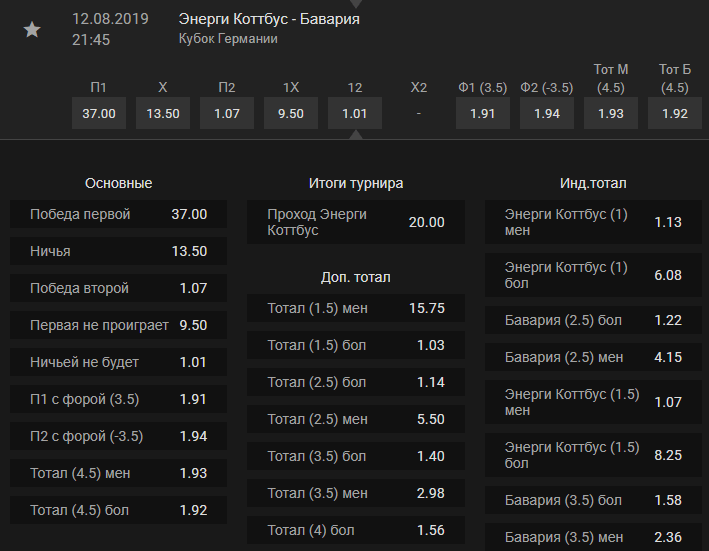Image resolution: width=709 pixels, height=551 pixels.
Task: Select Тотал (1.5) бол at 1.03
Action: [356, 345]
